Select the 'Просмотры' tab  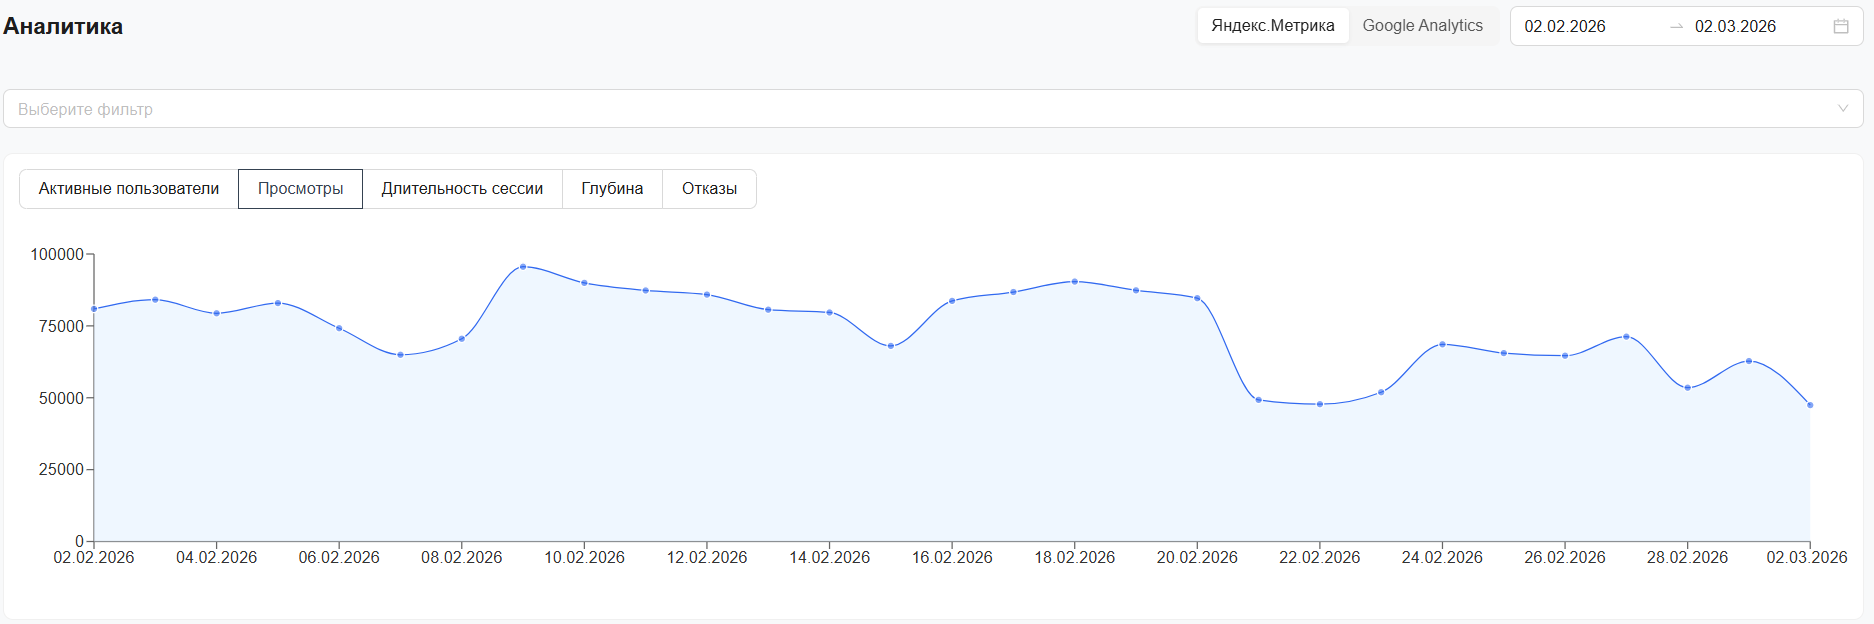click(300, 189)
